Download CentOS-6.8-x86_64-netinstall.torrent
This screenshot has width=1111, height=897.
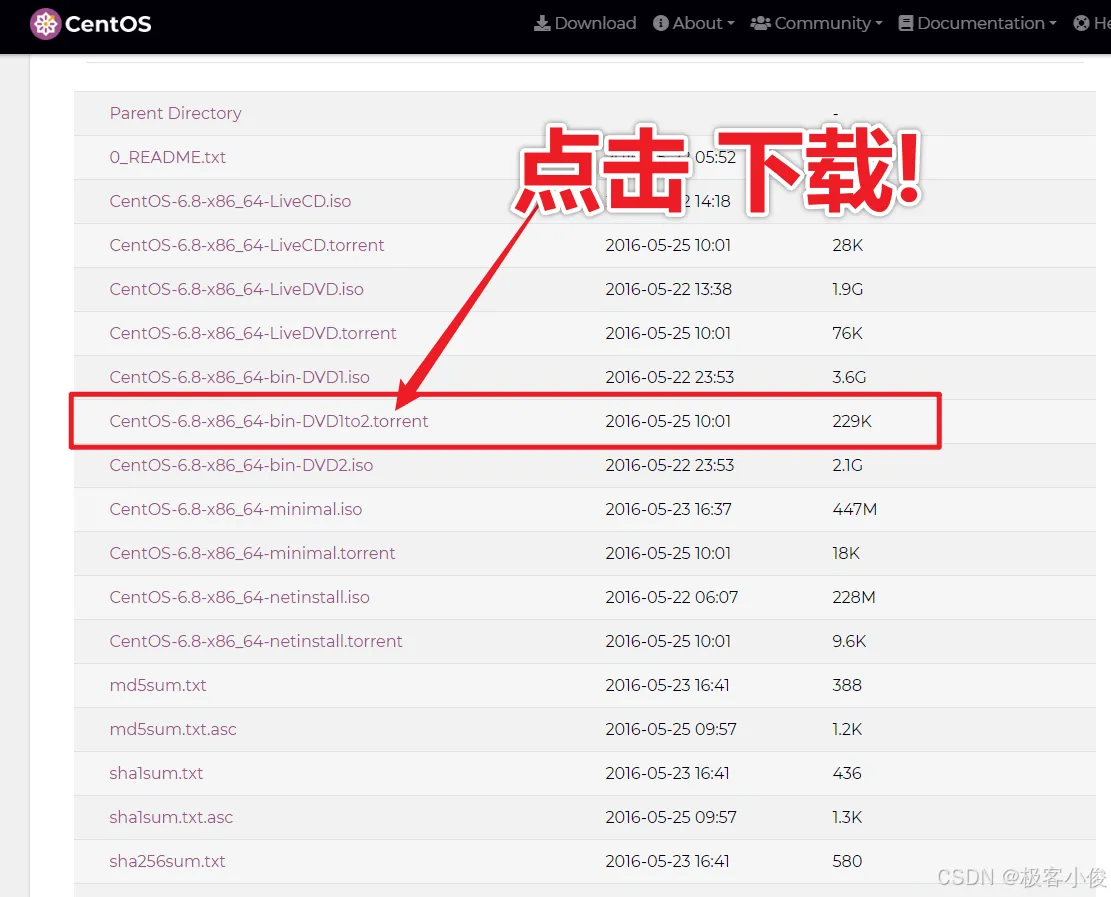(256, 641)
